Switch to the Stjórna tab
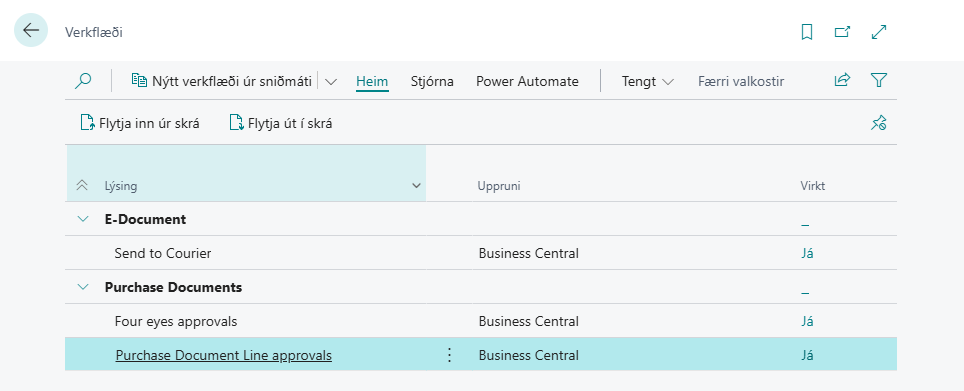This screenshot has height=391, width=964. (x=432, y=81)
